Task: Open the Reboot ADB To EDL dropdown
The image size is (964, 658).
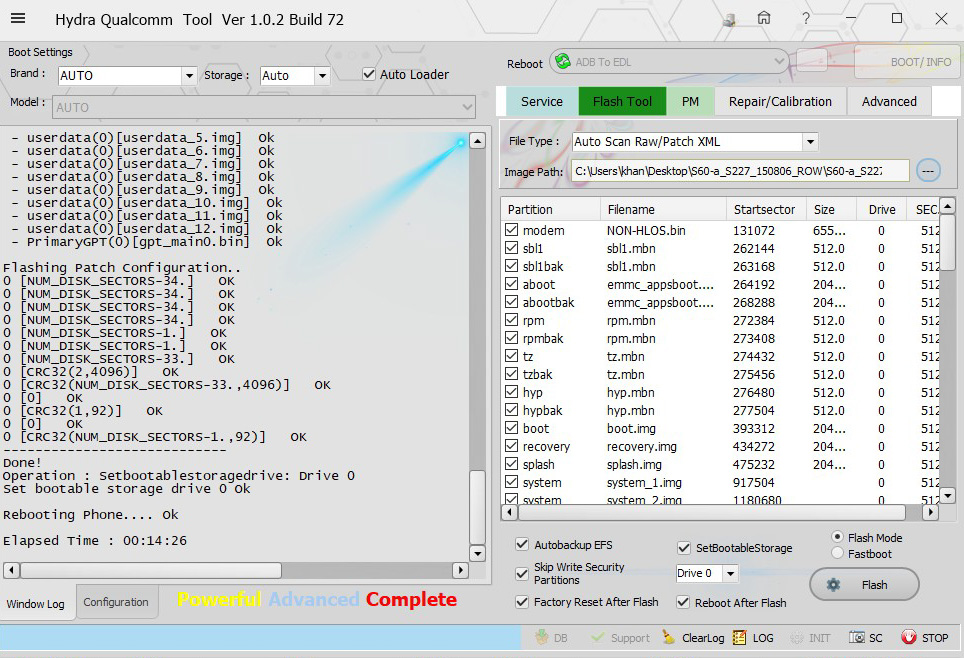Action: tap(778, 61)
